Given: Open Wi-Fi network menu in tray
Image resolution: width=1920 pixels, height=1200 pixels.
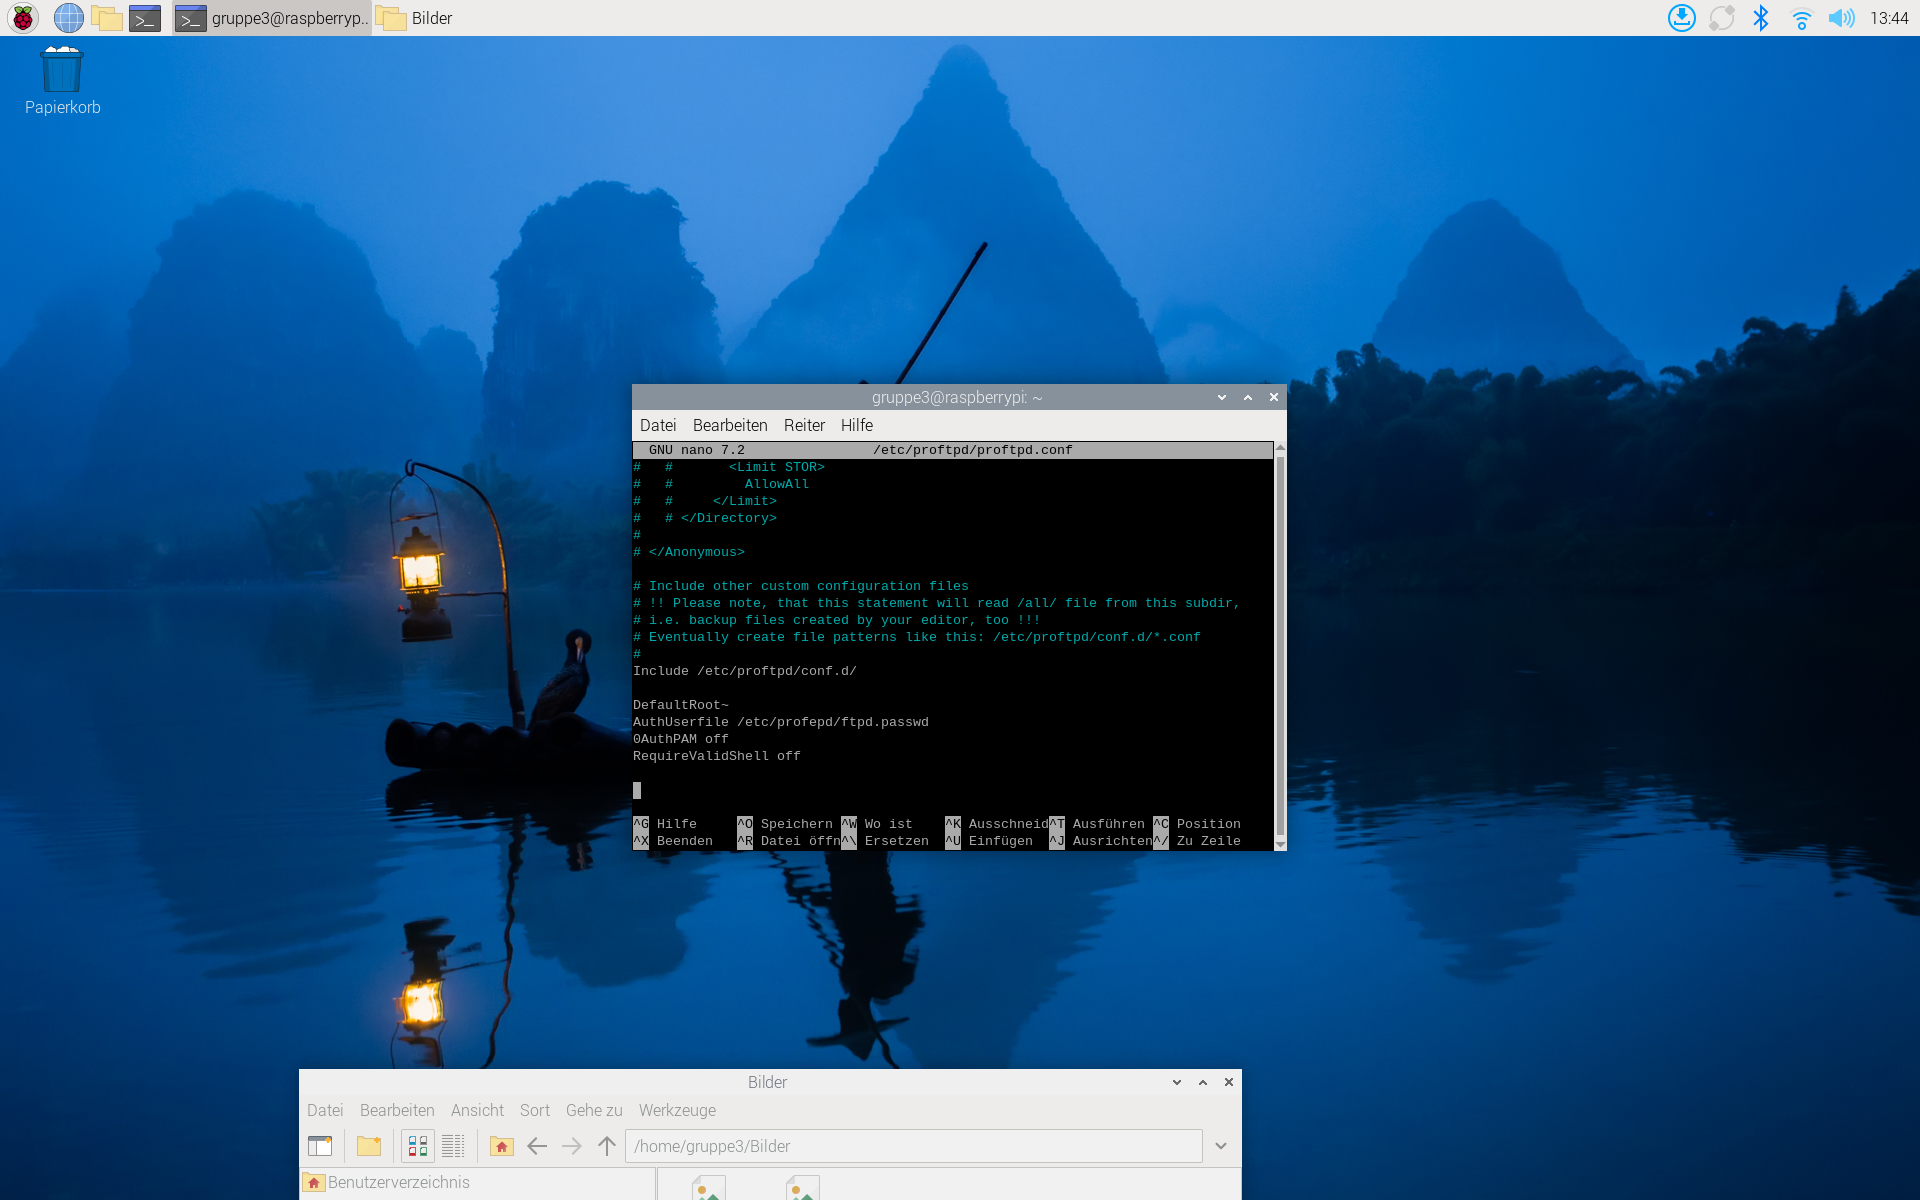Looking at the screenshot, I should coord(1801,18).
